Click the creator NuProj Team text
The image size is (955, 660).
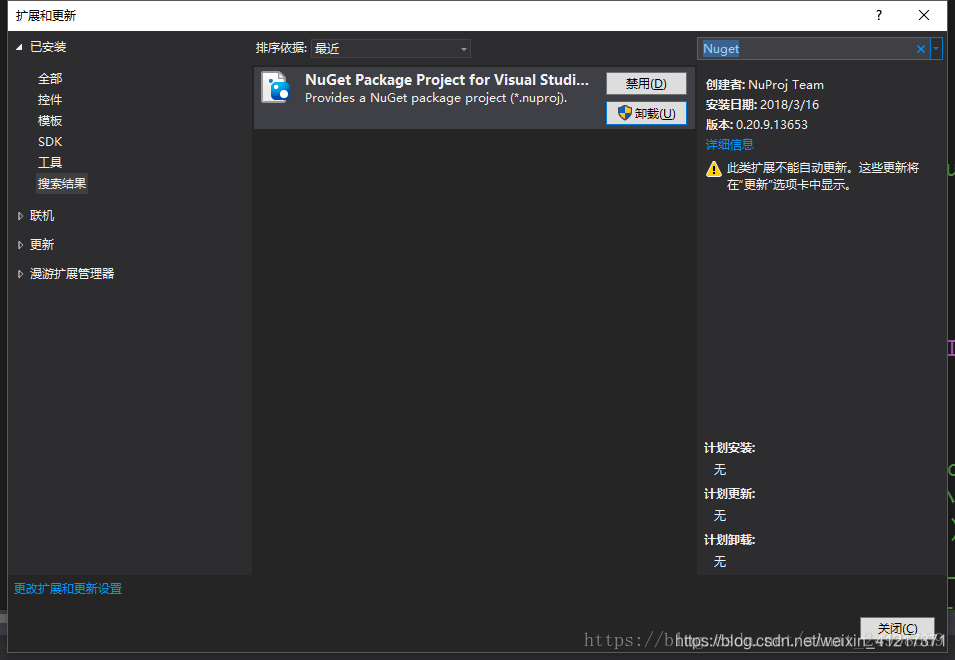tap(786, 85)
